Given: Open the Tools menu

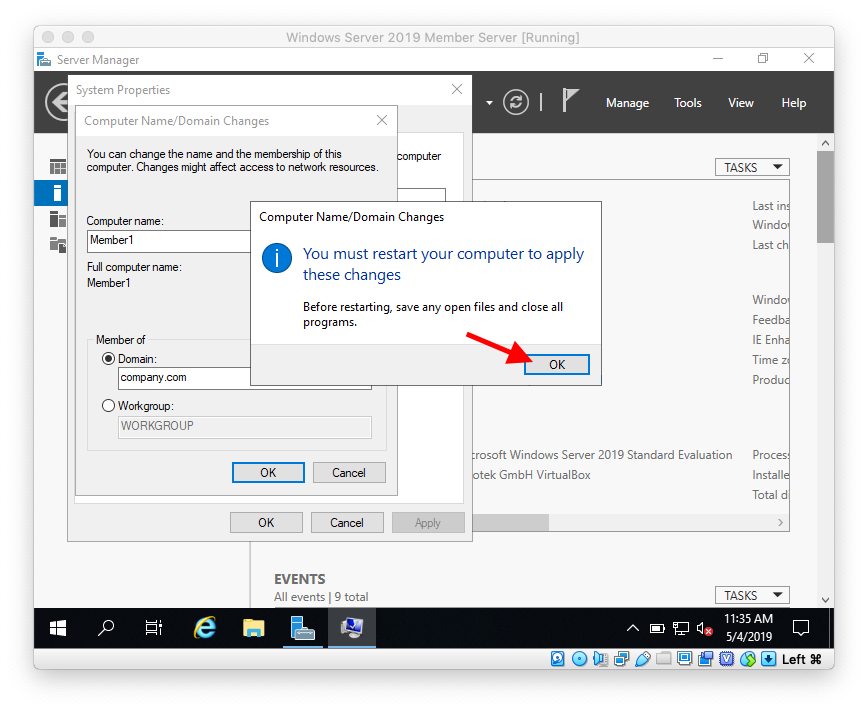Looking at the screenshot, I should 687,102.
